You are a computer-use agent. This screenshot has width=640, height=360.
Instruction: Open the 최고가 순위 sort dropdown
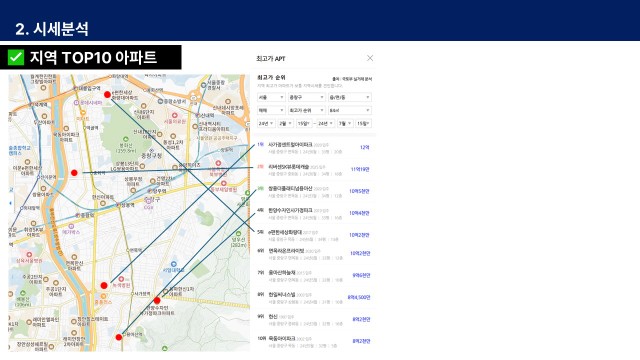[307, 111]
